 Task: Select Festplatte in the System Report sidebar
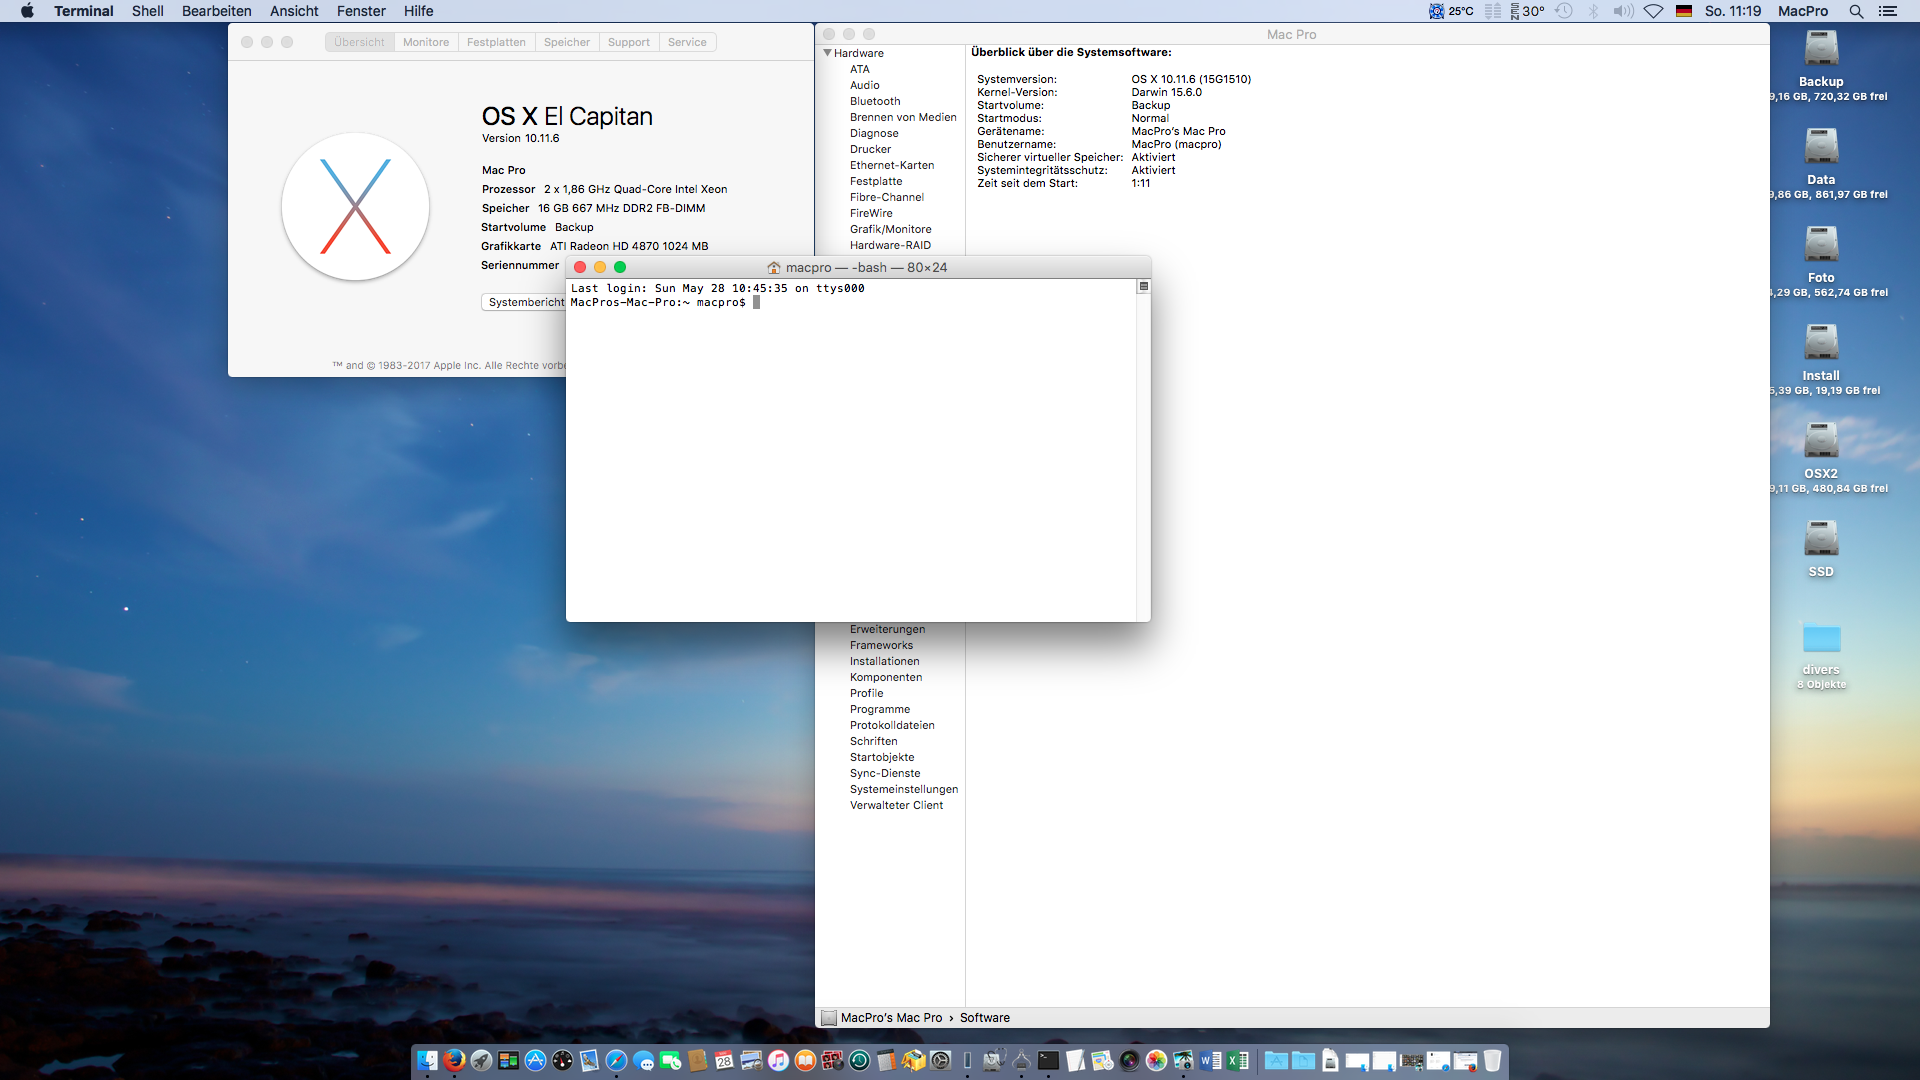point(876,181)
